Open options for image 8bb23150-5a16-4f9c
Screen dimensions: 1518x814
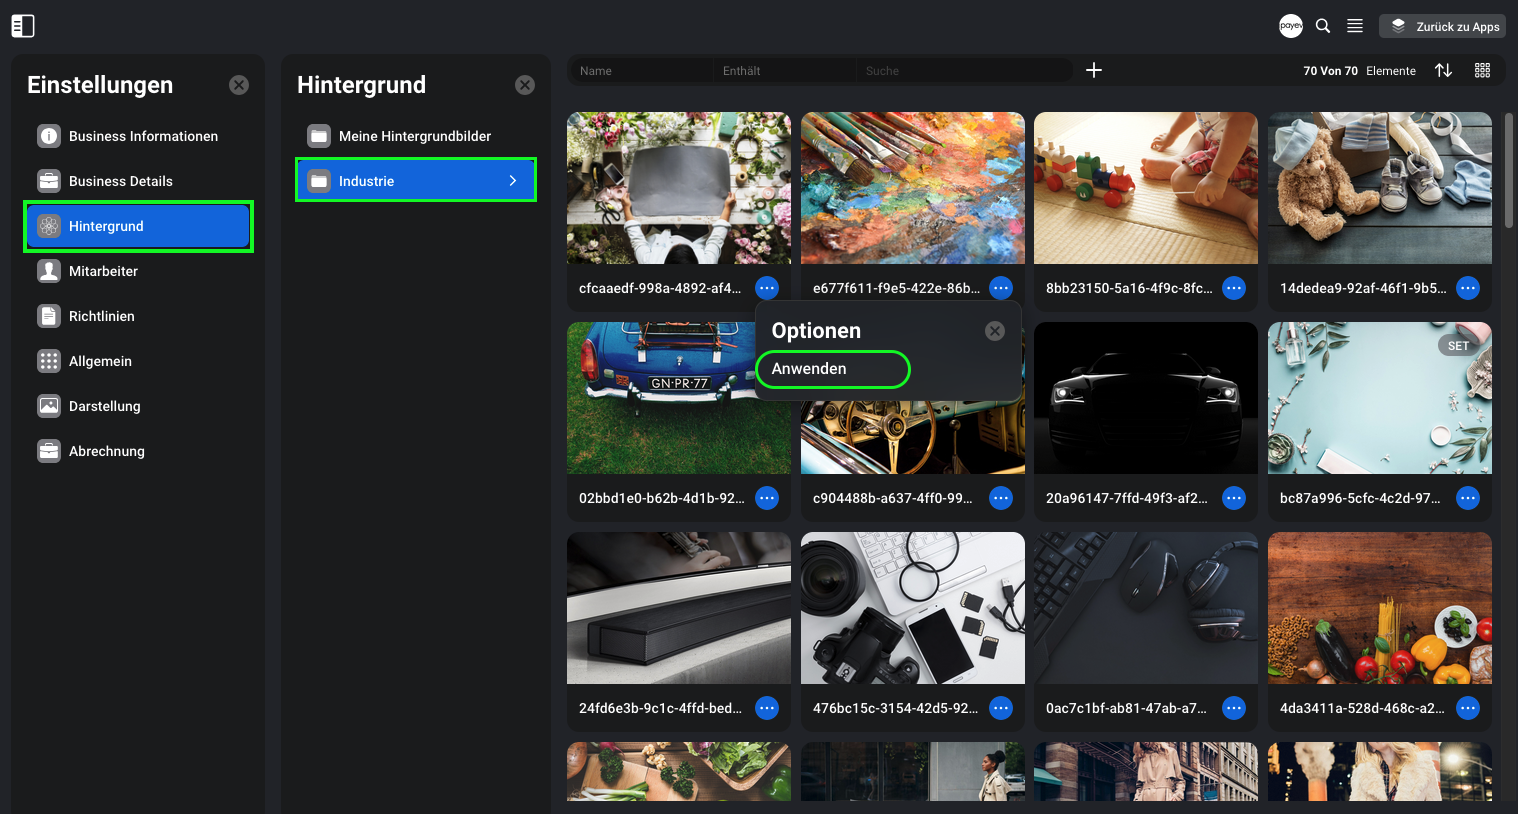coord(1234,288)
